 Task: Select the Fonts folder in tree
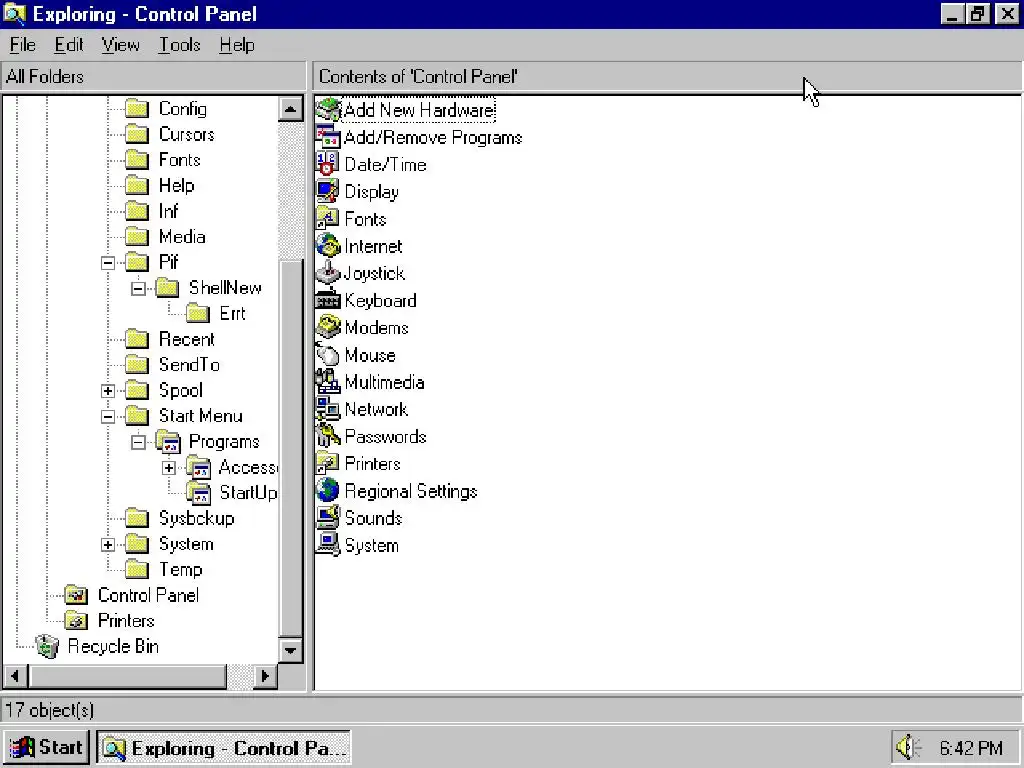click(x=180, y=160)
